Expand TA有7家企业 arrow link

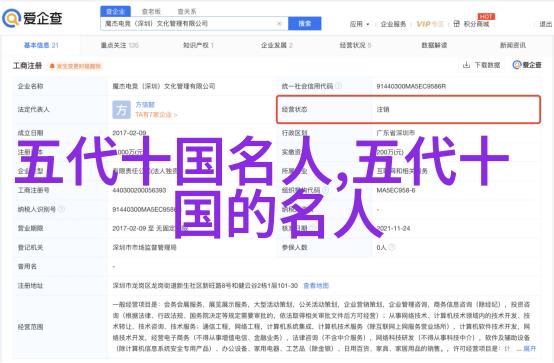click(157, 115)
